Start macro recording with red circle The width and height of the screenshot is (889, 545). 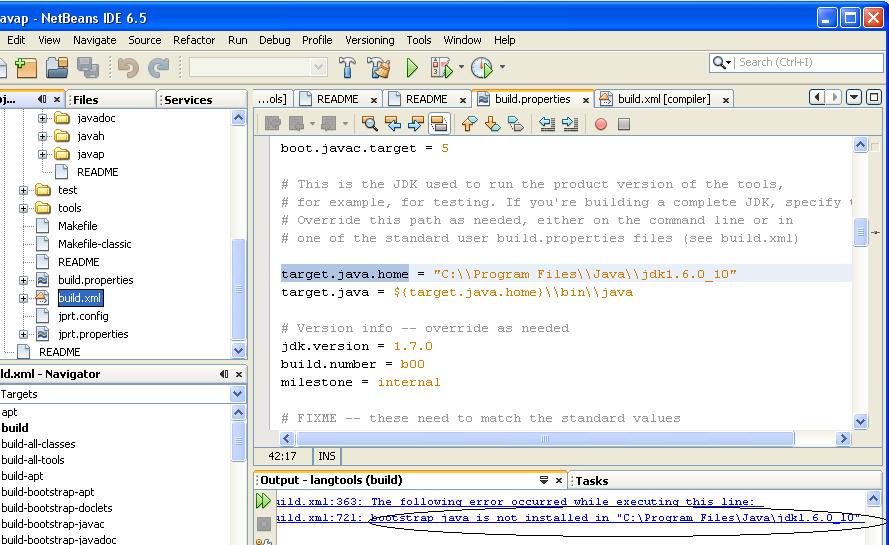tap(601, 124)
